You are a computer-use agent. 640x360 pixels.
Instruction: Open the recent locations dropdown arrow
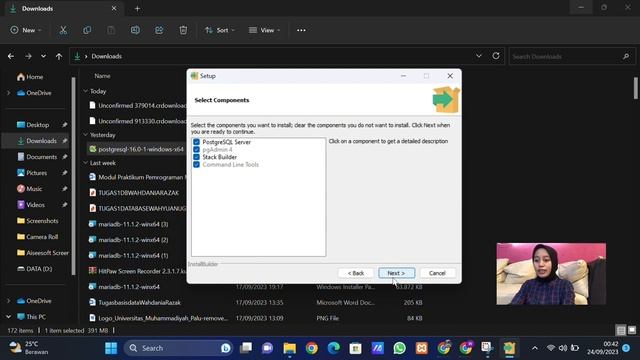click(43, 56)
